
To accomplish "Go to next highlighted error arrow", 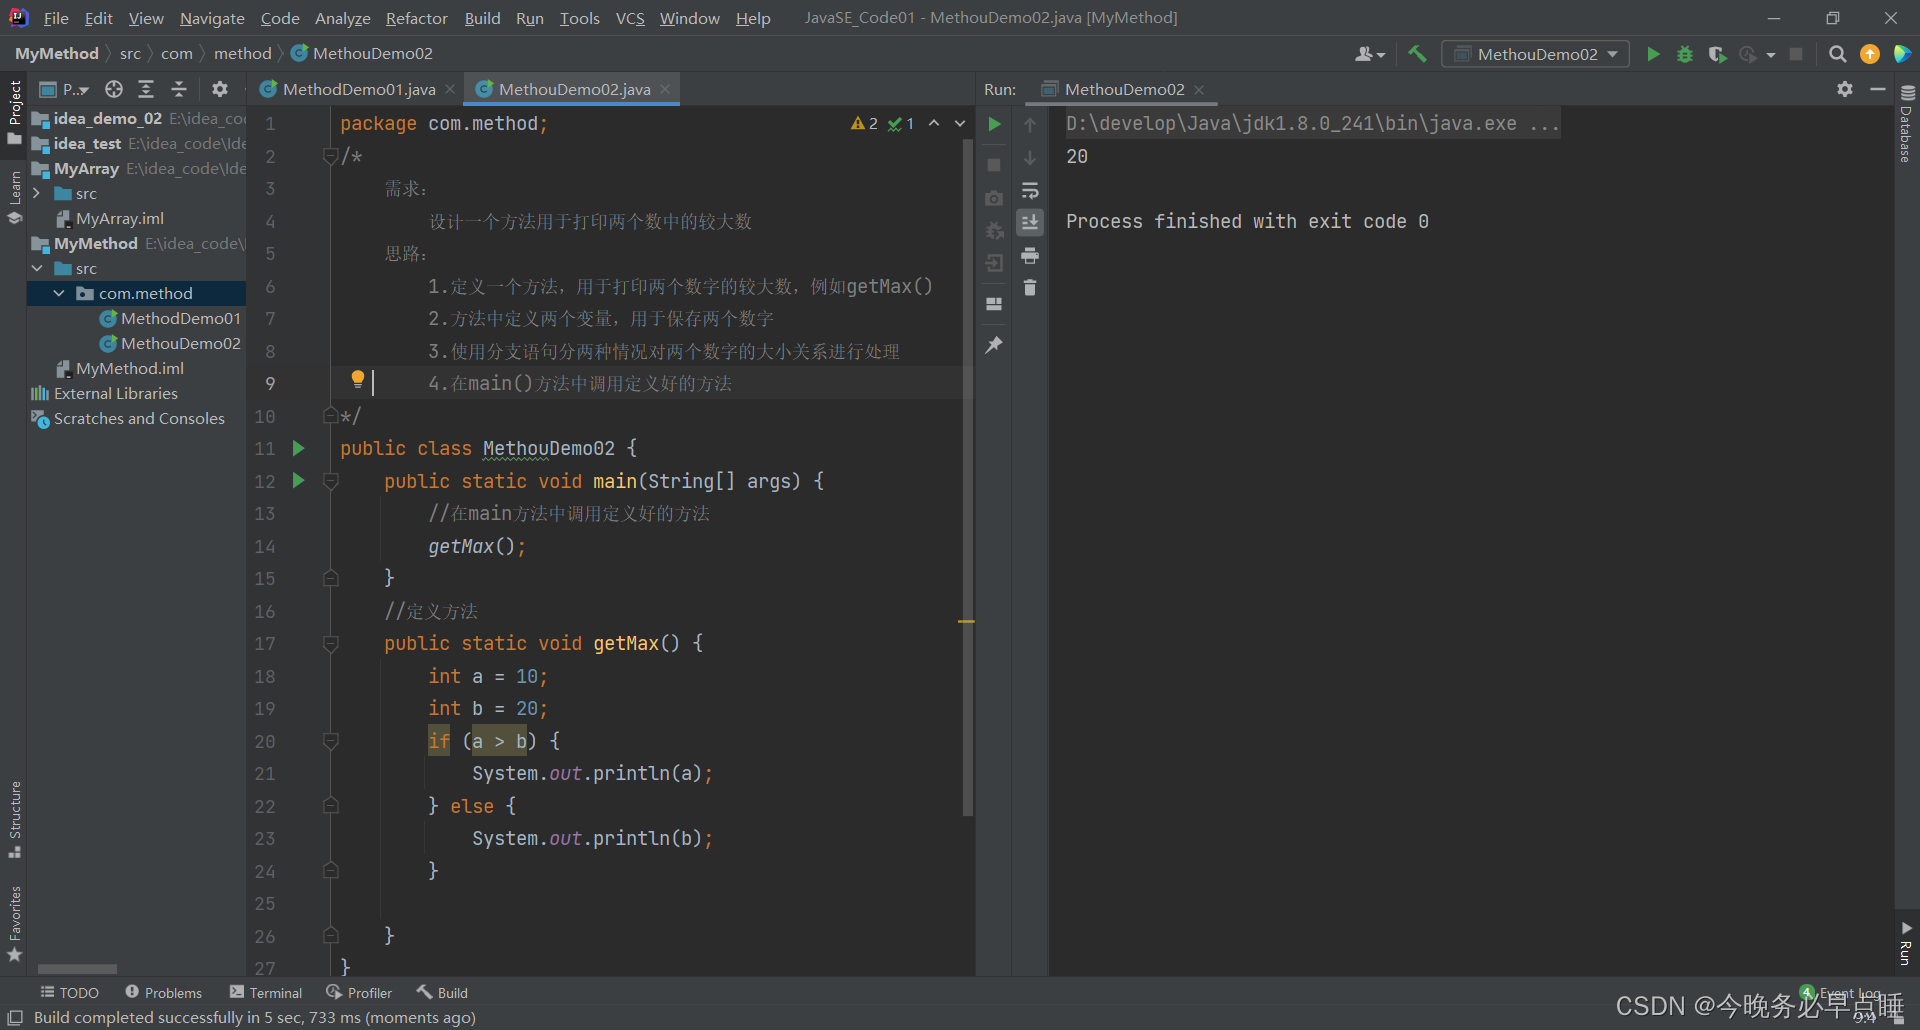I will click(960, 123).
